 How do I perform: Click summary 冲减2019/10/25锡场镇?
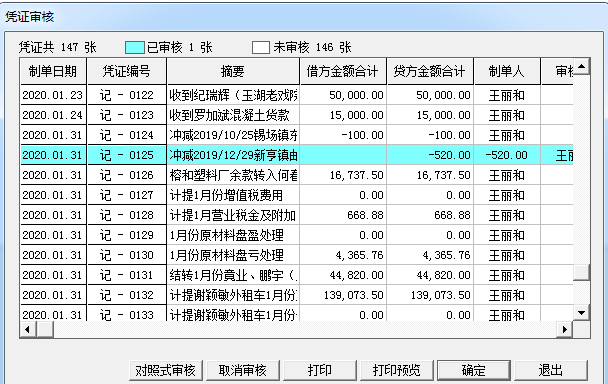233,135
